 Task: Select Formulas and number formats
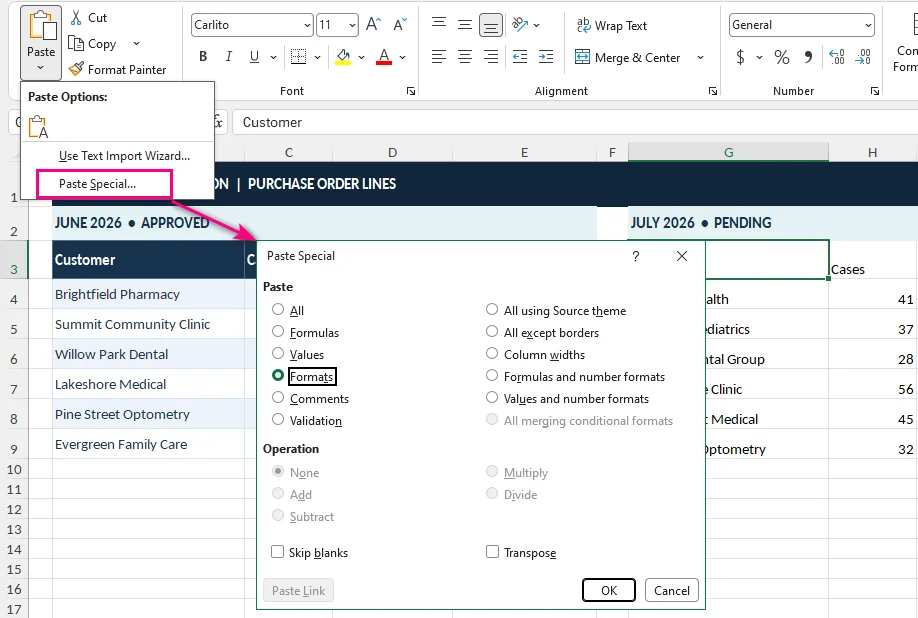coord(492,376)
